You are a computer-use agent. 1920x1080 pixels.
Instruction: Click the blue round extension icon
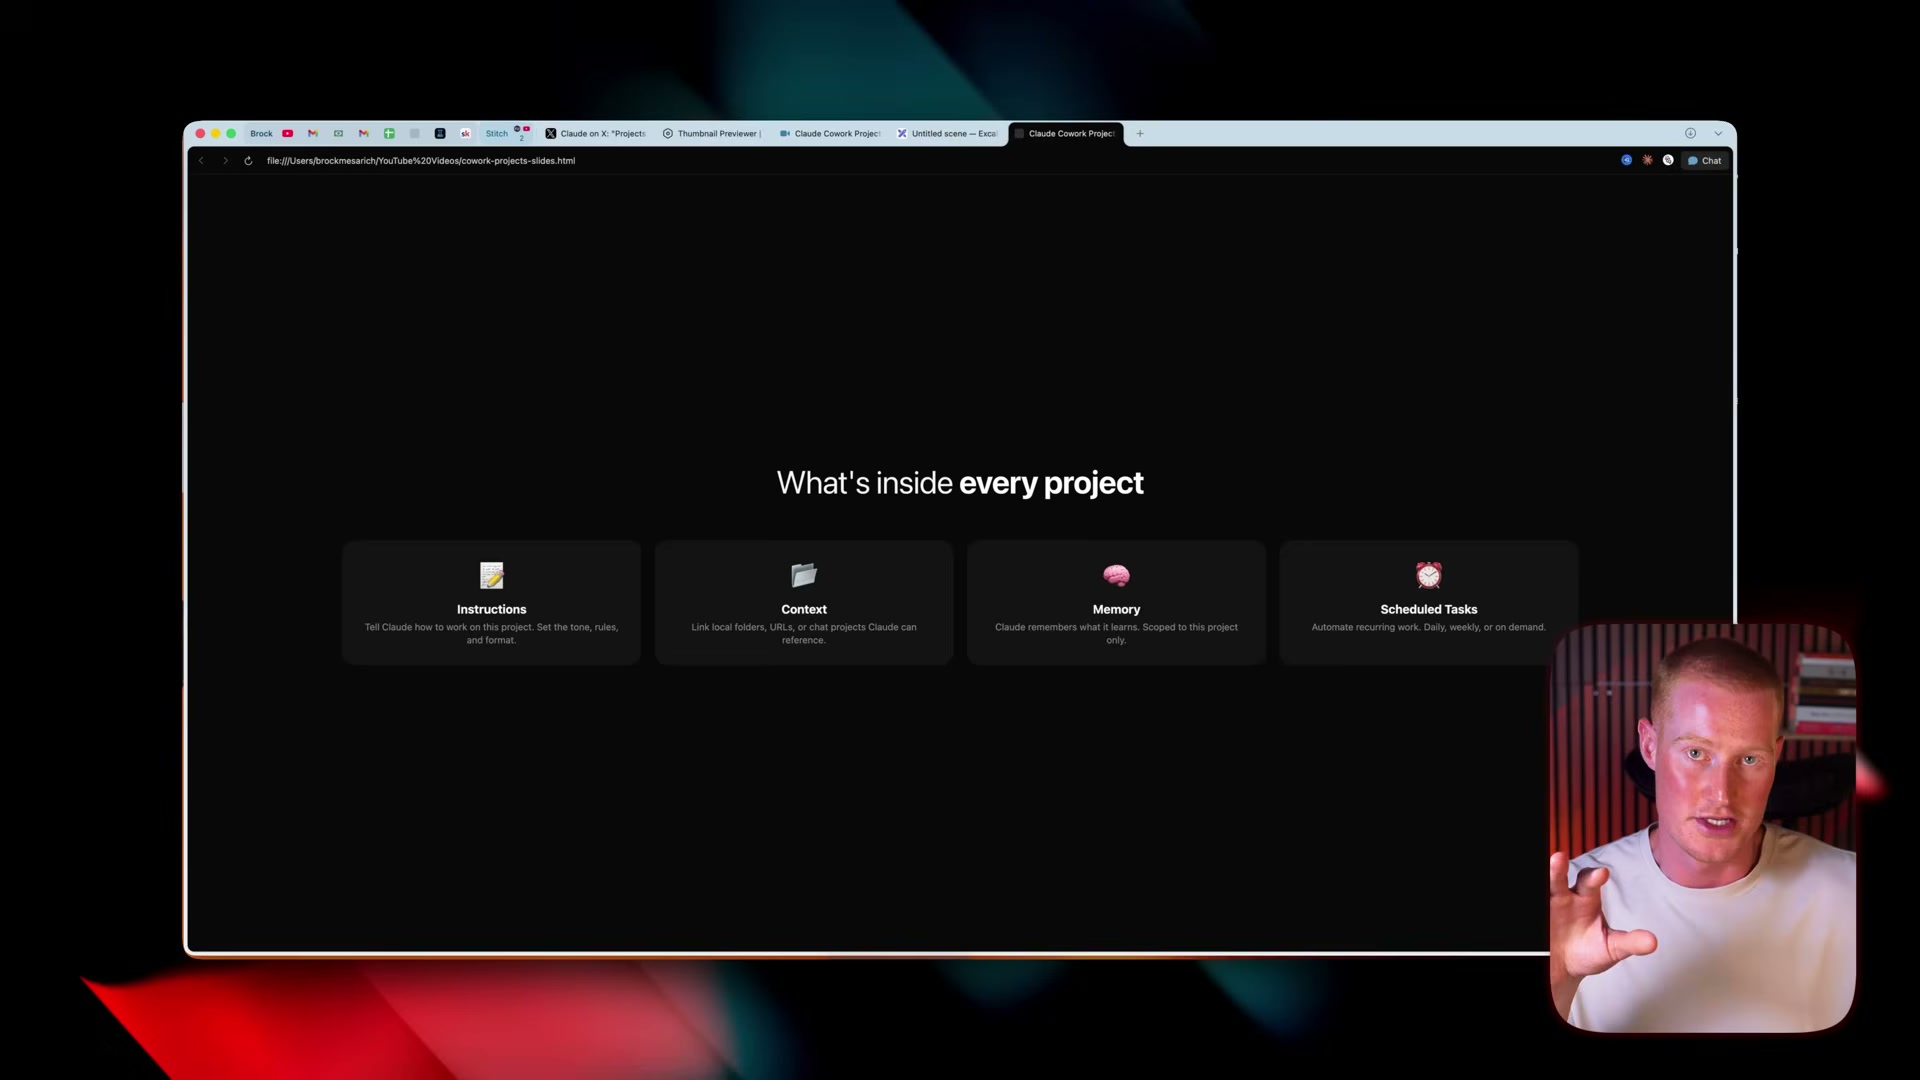[1627, 160]
